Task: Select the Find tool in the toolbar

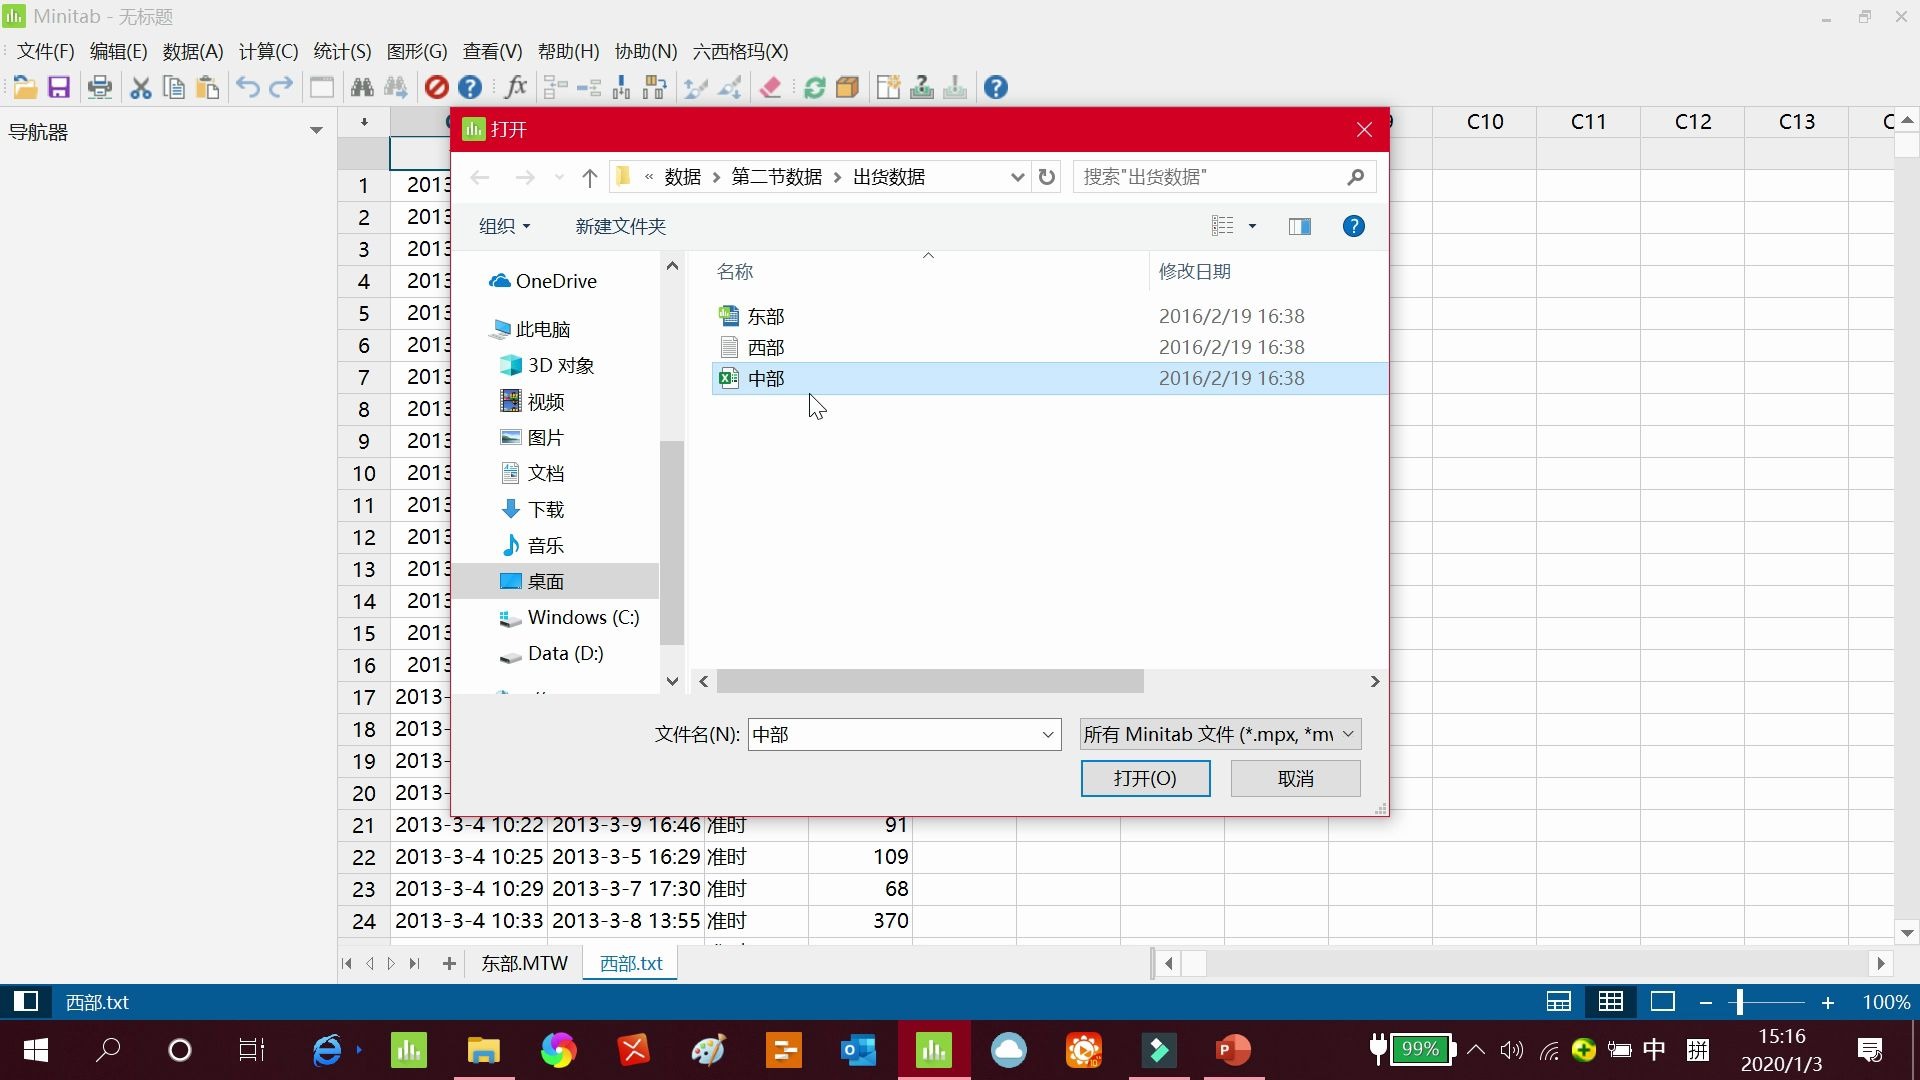Action: [362, 87]
